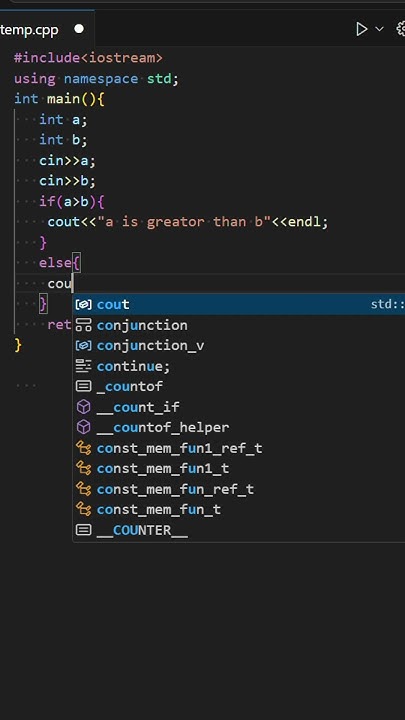Click the 'int a;' declaration
Viewport: 405px width, 720px height.
tap(63, 120)
